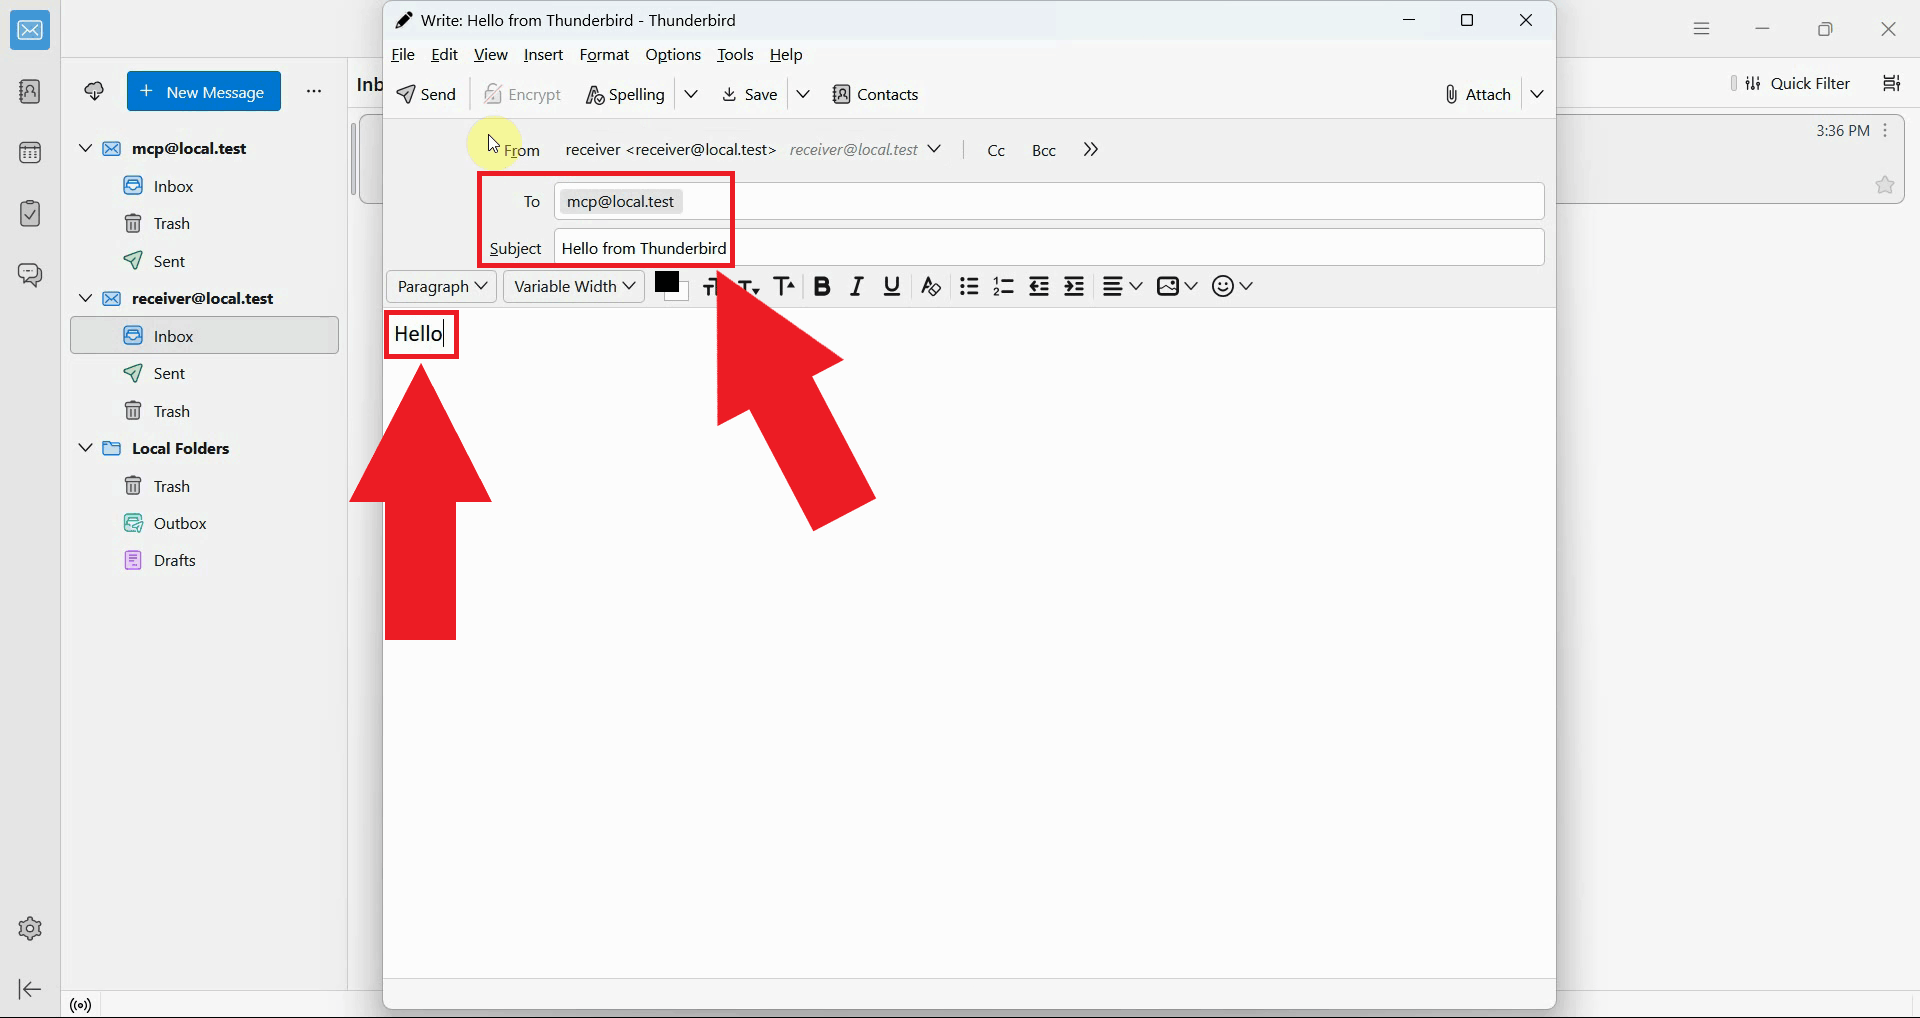Underline text using the formatting toolbar
The image size is (1920, 1018).
pos(890,287)
